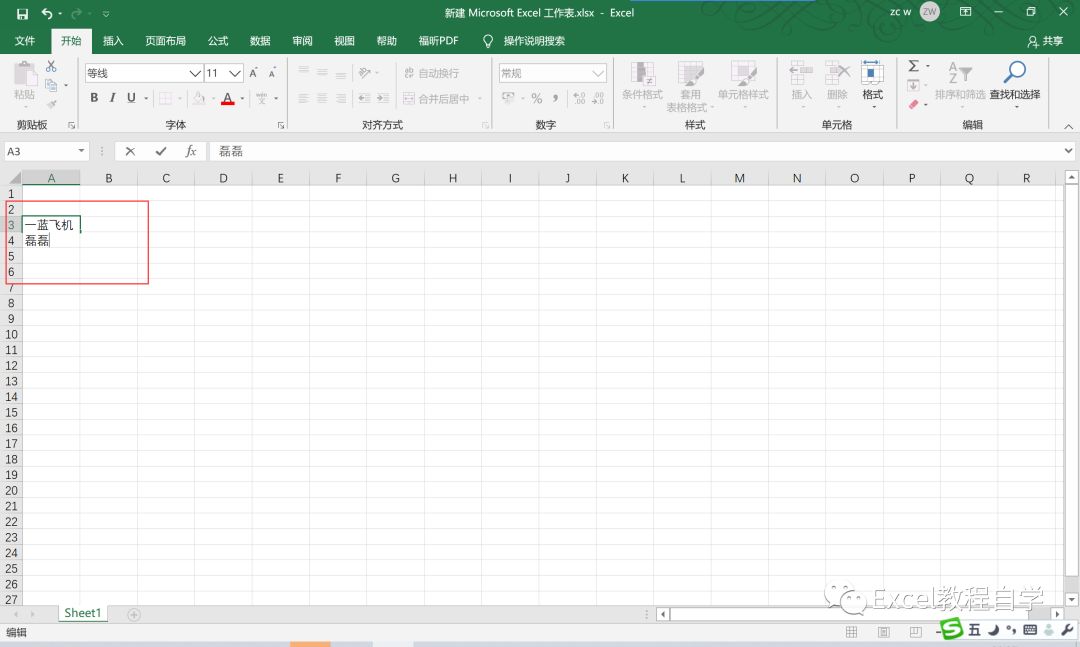Click the Paste clipboard icon
Screen dimensions: 1080x647
(x=25, y=74)
